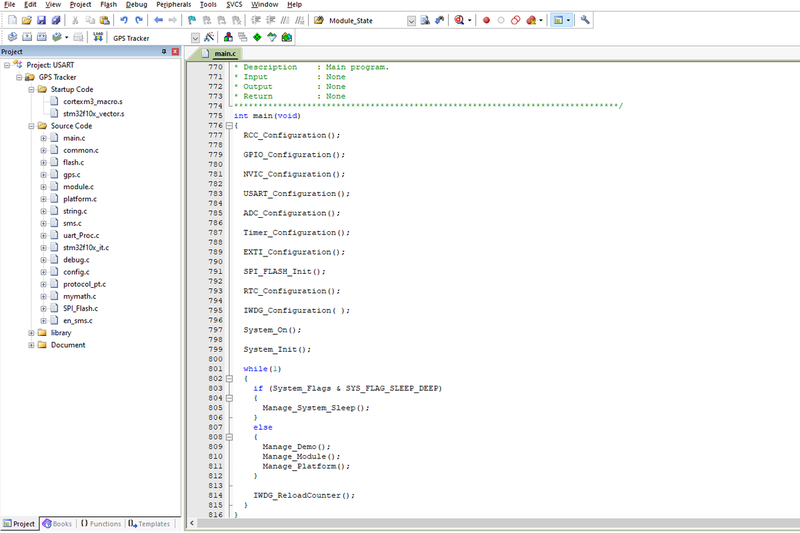800x533 pixels.
Task: Build the target with the Build icon
Action: (x=27, y=37)
